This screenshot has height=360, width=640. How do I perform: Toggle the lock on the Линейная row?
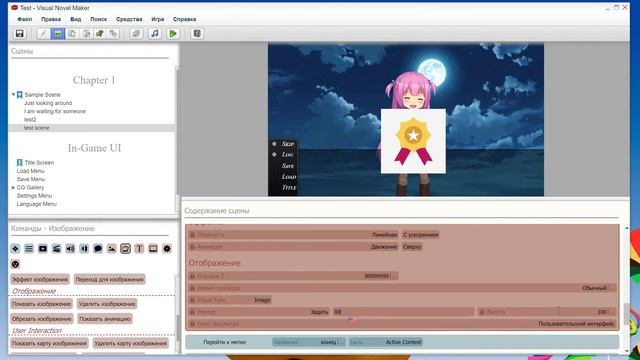pyautogui.click(x=192, y=235)
